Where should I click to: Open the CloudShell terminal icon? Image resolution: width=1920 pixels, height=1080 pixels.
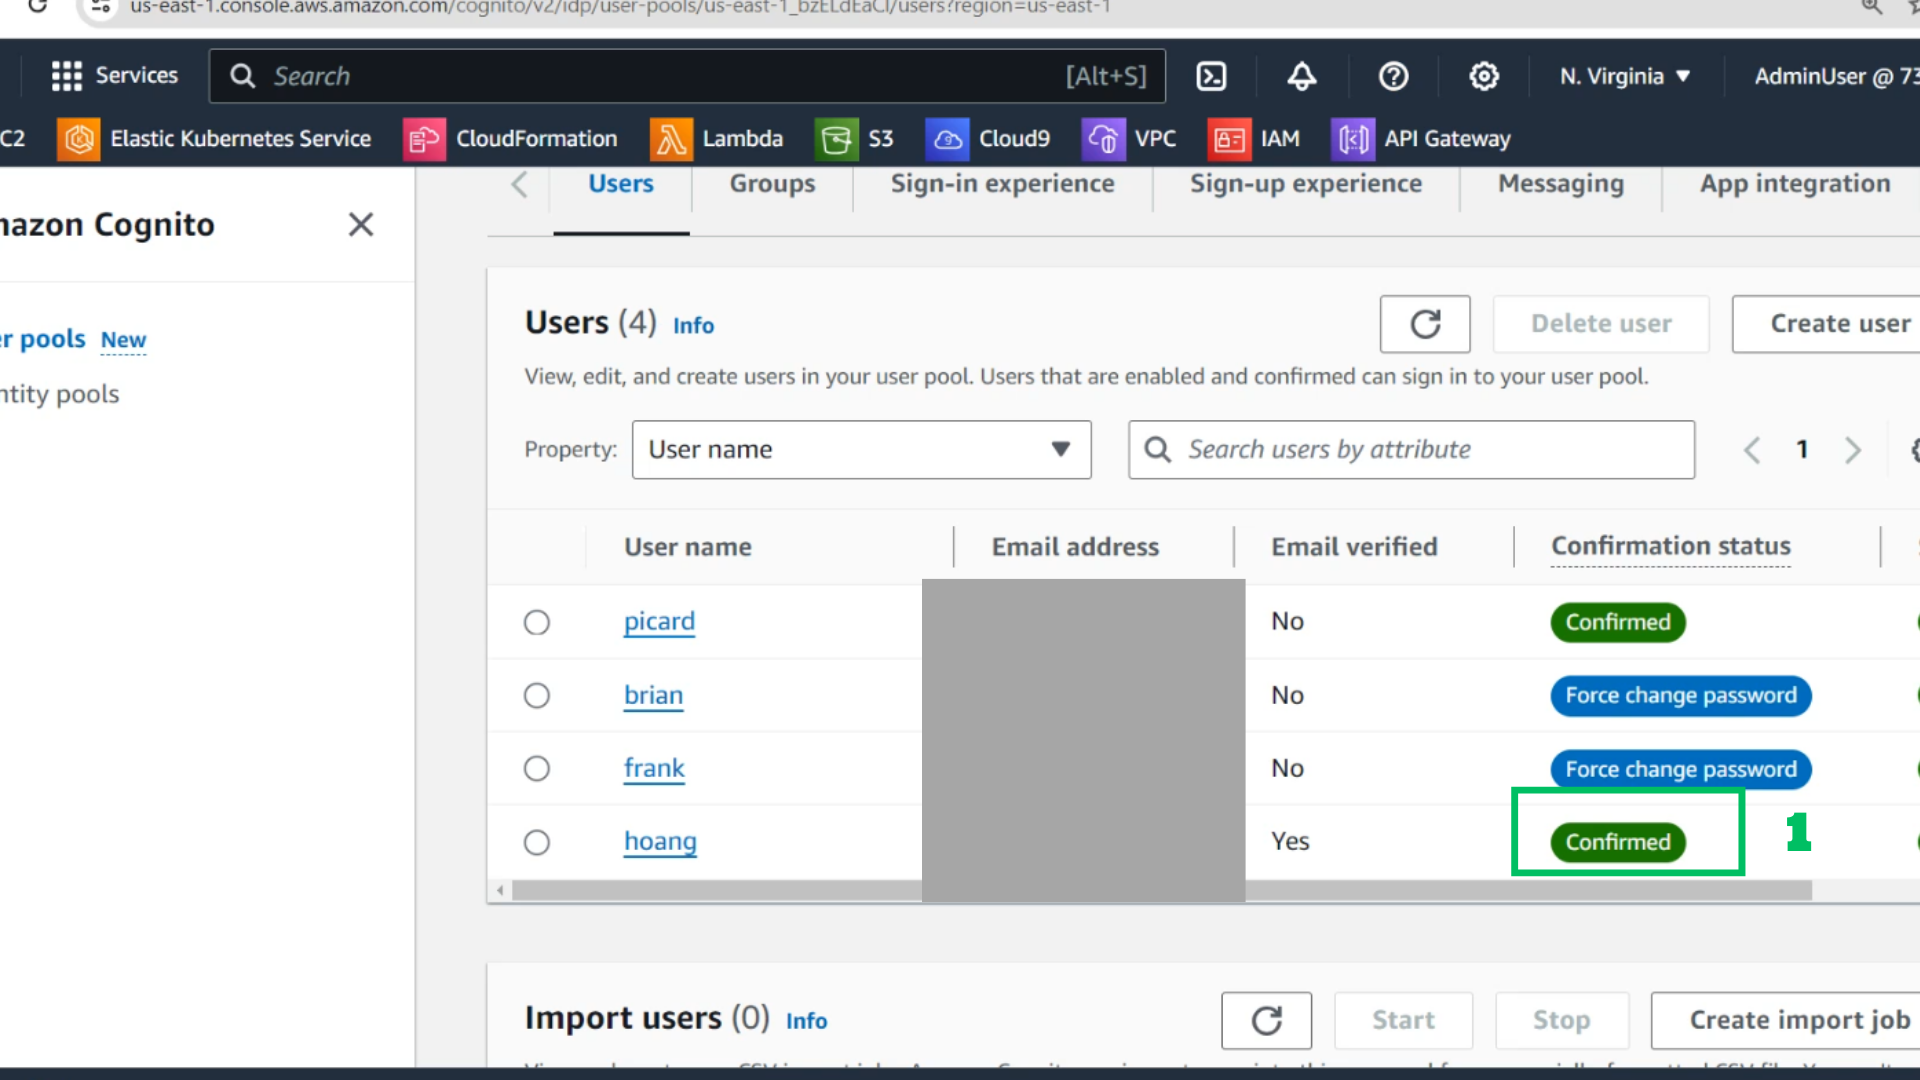[x=1211, y=76]
